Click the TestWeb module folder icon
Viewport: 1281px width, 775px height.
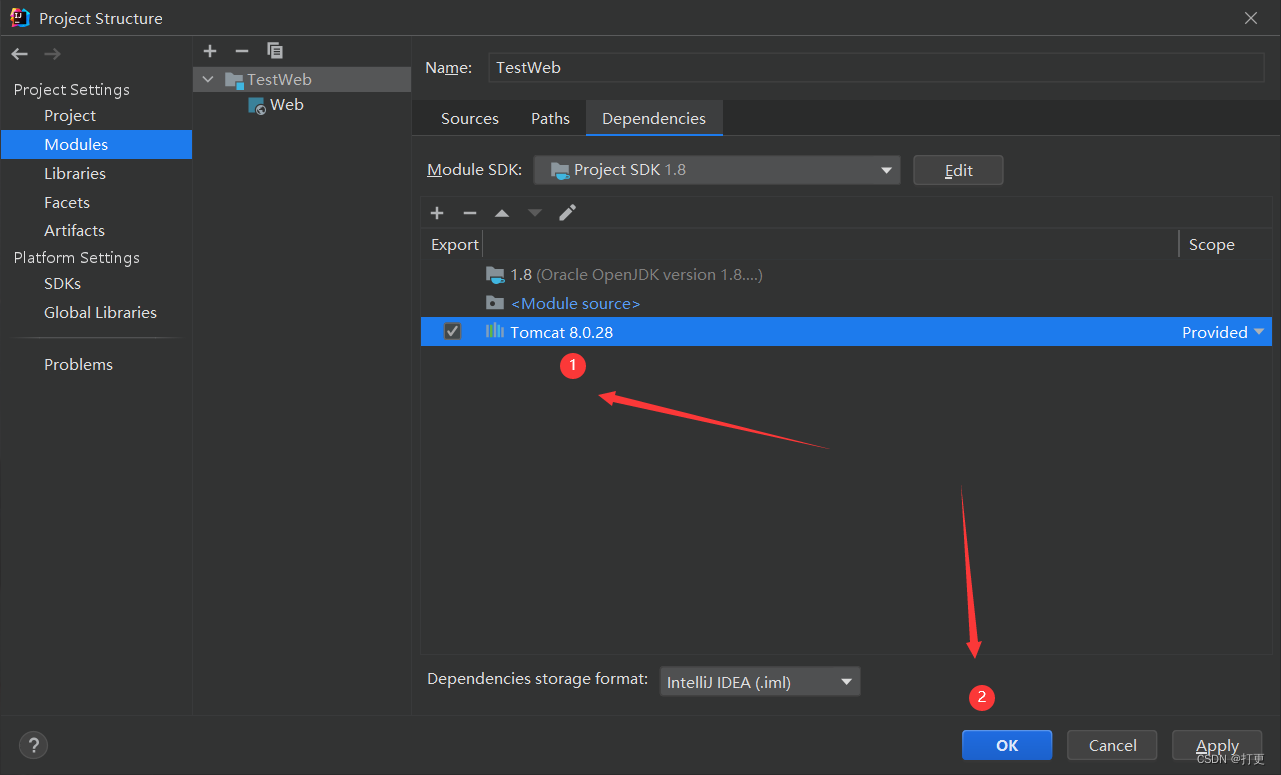(x=234, y=80)
